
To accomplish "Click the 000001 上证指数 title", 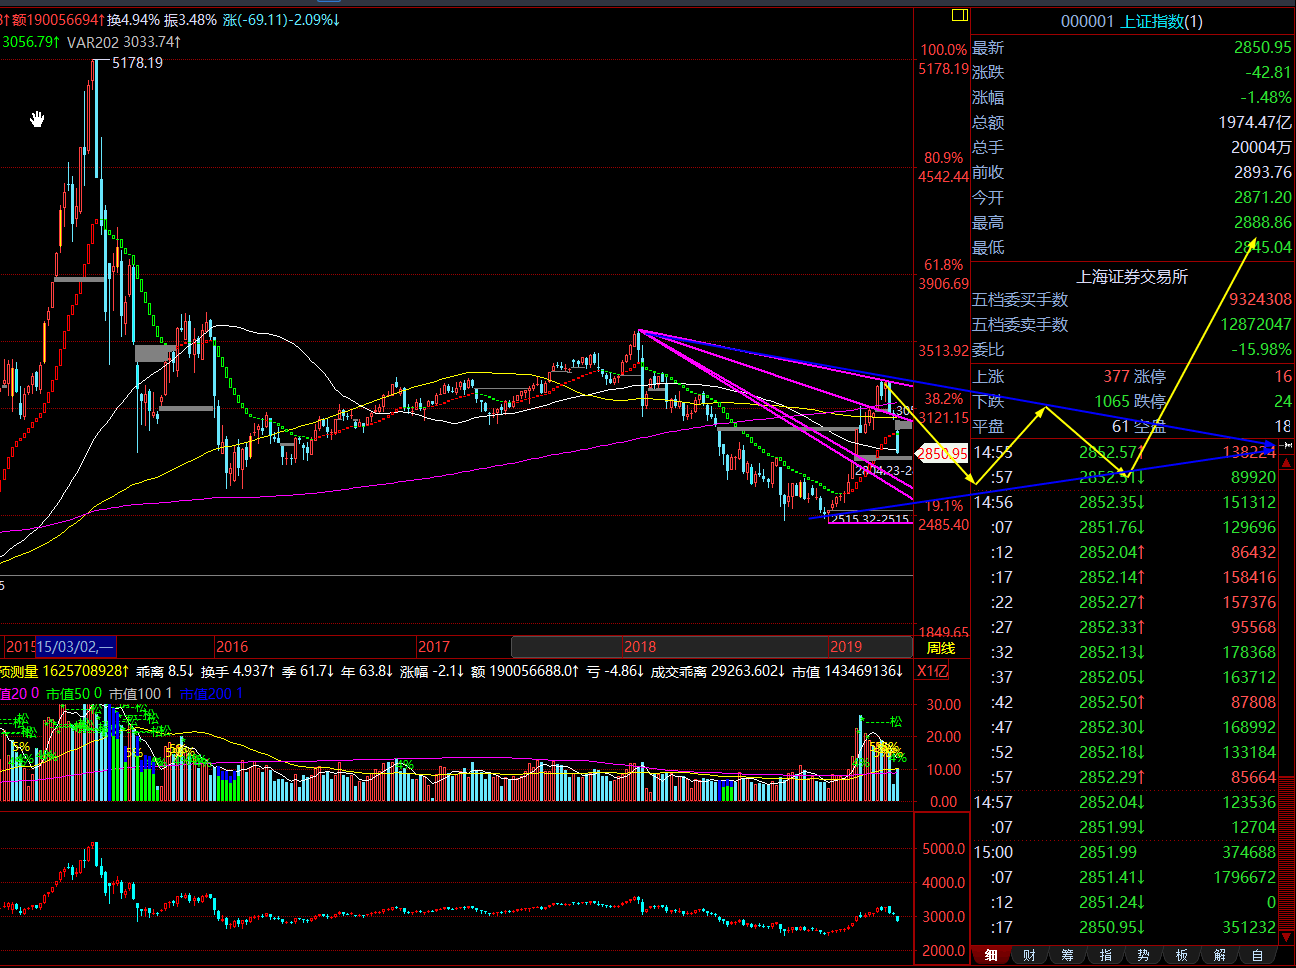I will (1131, 21).
